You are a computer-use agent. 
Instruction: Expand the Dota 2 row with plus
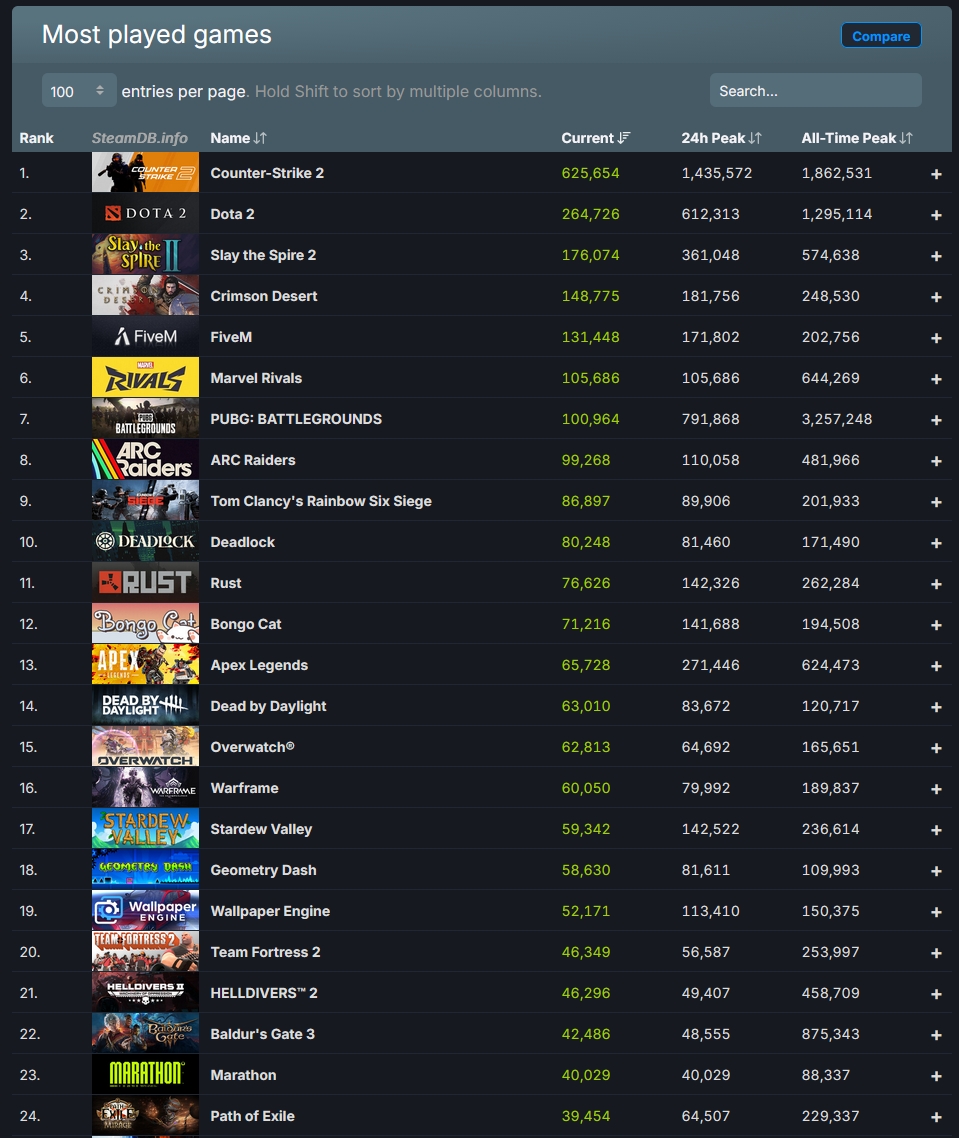coord(936,215)
